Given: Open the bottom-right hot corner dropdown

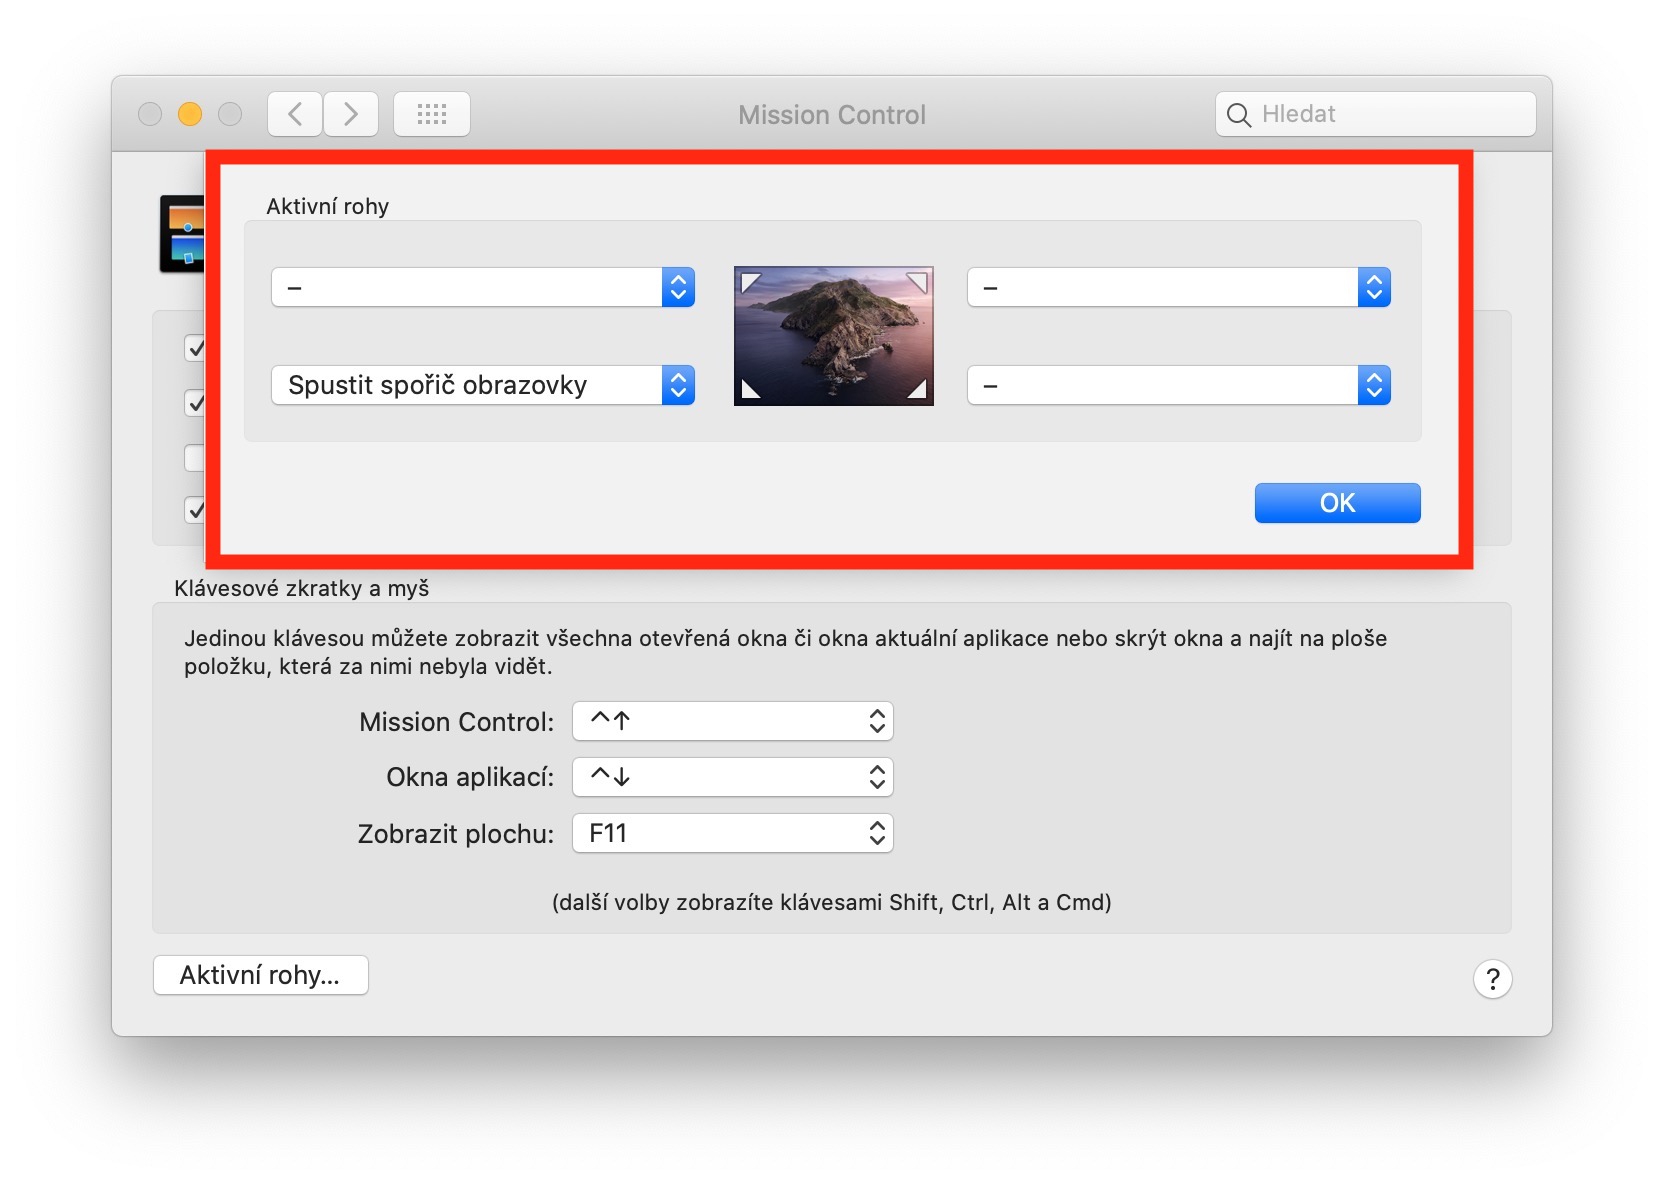Looking at the screenshot, I should point(1178,386).
